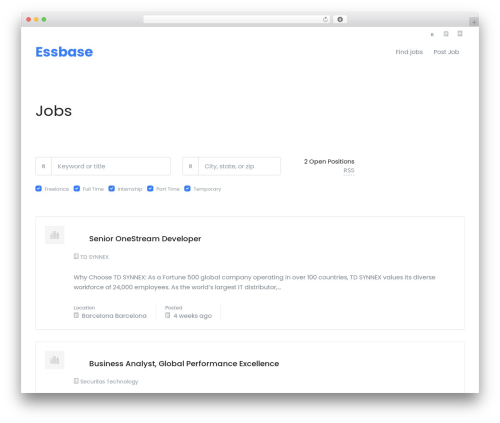
Task: Click the 2 Open Positions text
Action: coord(329,162)
